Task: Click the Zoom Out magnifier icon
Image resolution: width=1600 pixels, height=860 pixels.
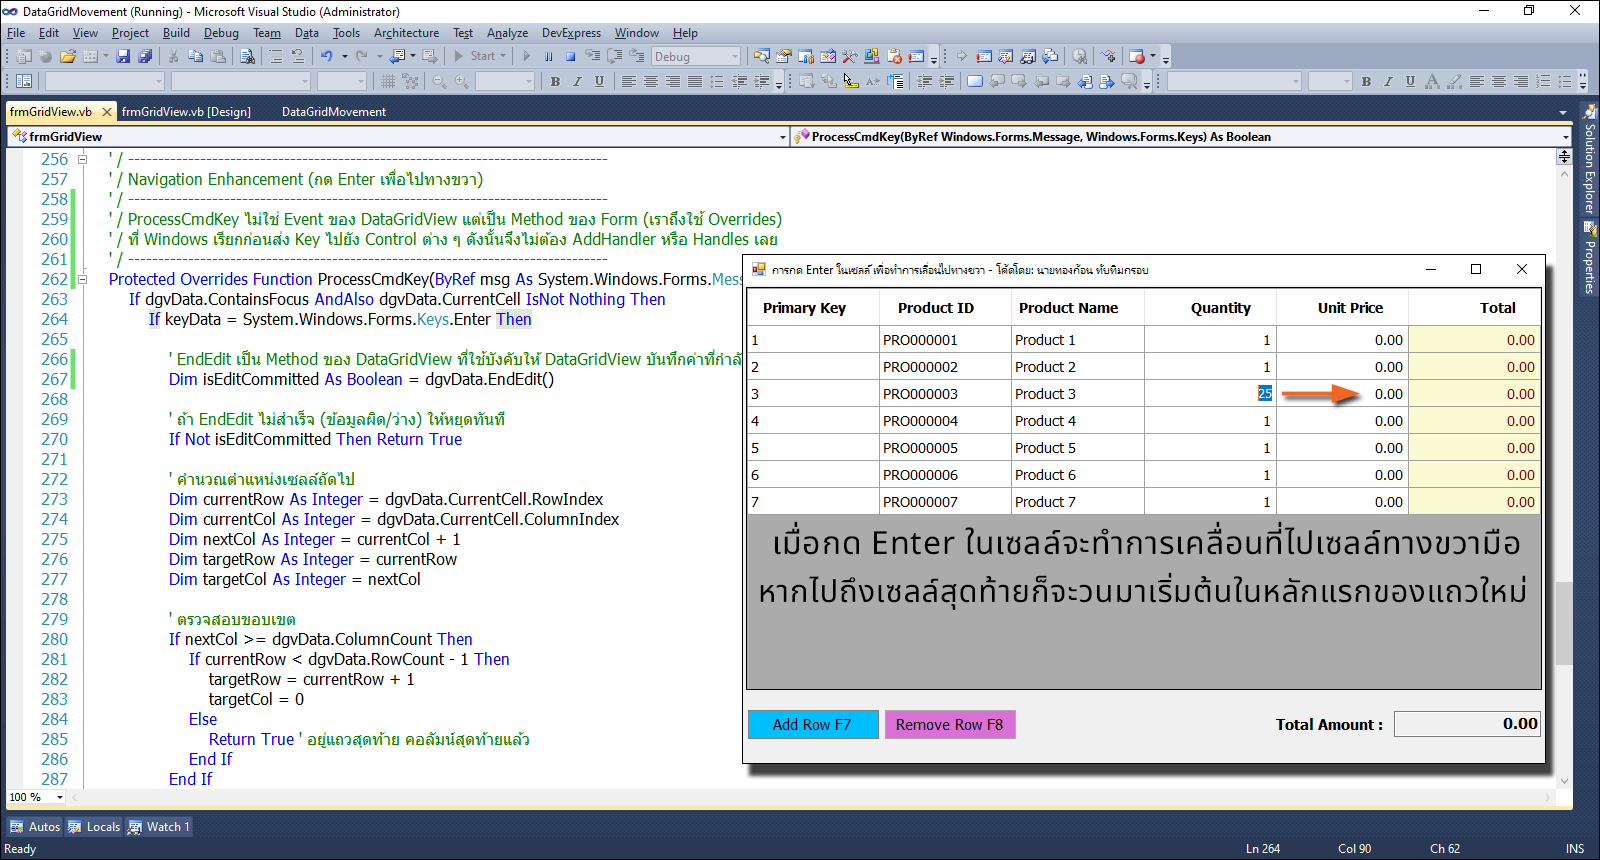Action: 439,81
